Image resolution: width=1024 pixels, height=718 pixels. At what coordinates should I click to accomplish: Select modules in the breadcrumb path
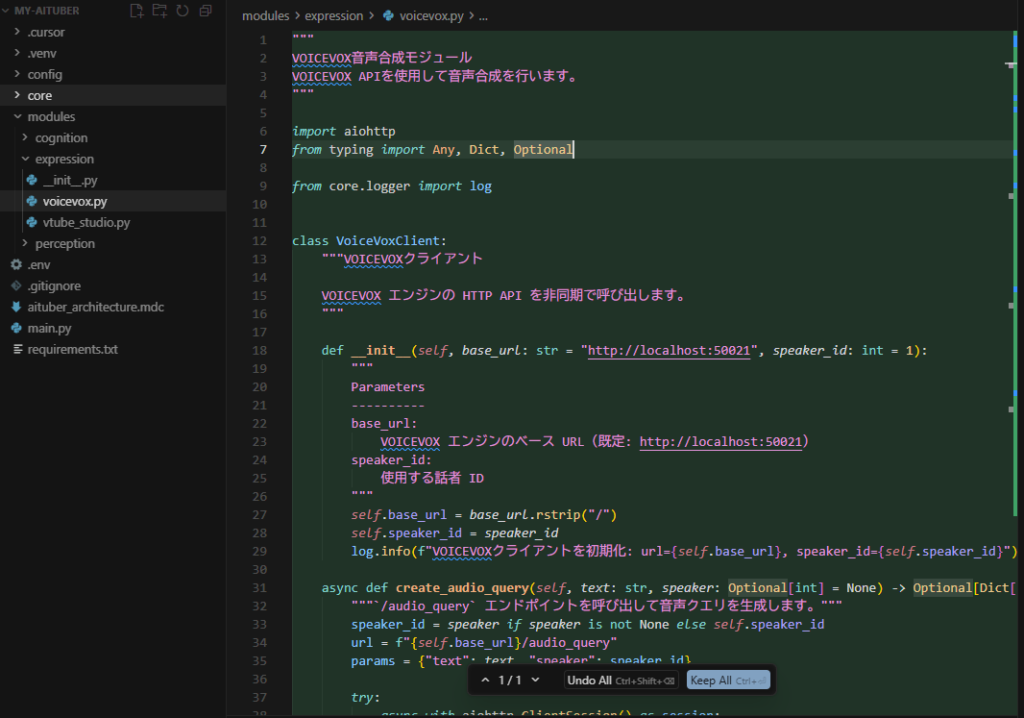pyautogui.click(x=267, y=17)
